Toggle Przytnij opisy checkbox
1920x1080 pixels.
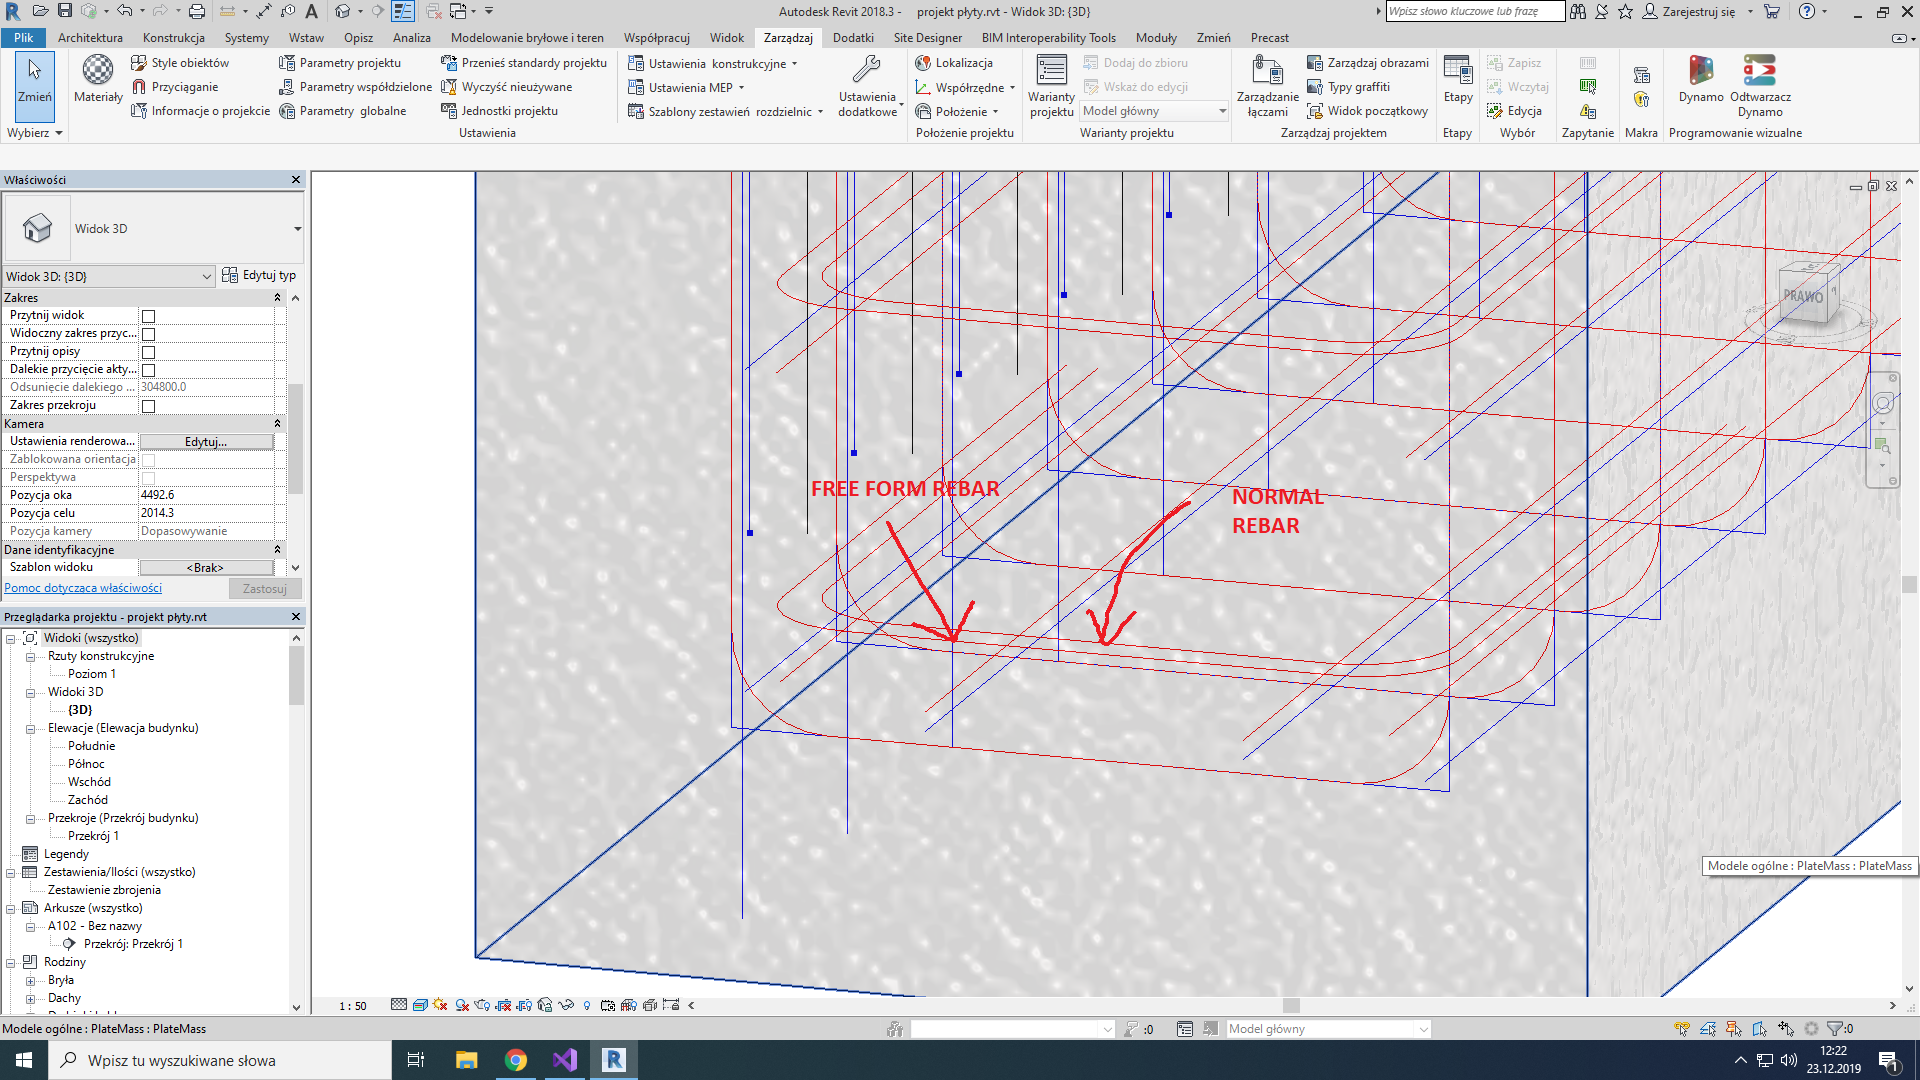click(148, 352)
